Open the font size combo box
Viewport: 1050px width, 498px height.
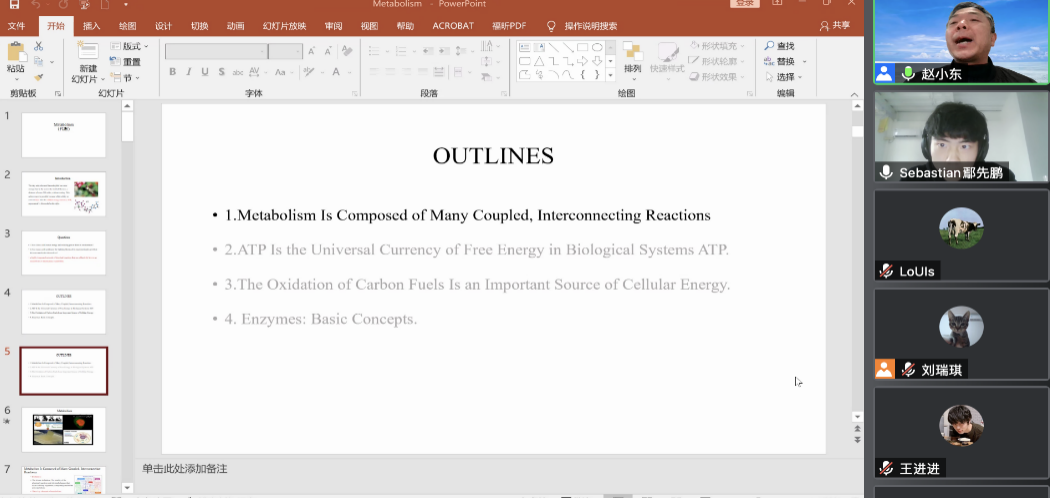click(x=285, y=52)
